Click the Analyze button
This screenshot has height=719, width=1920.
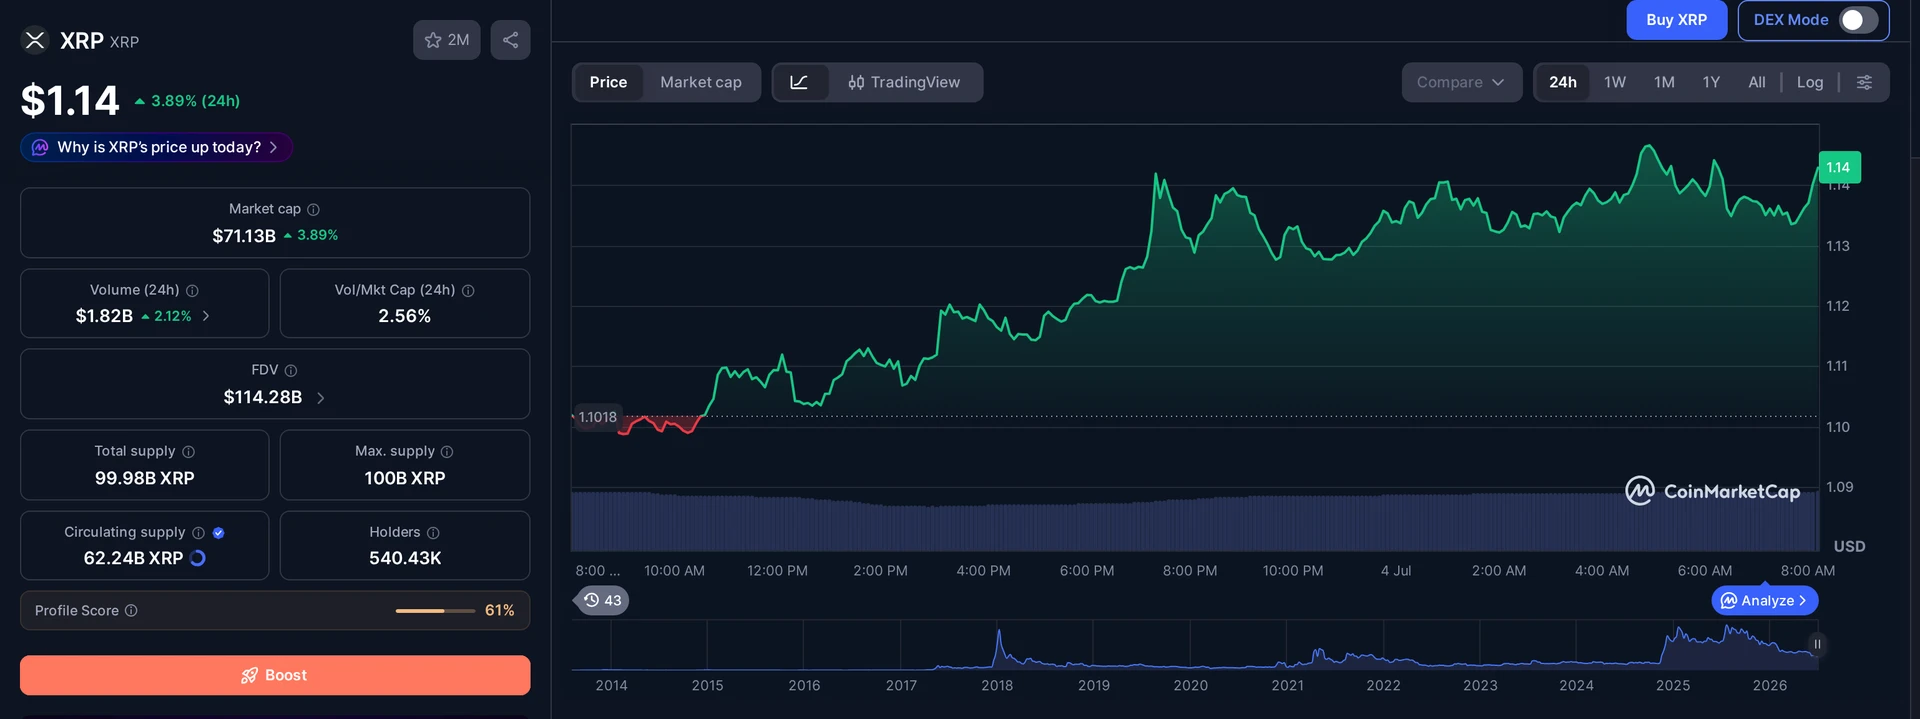click(1765, 600)
